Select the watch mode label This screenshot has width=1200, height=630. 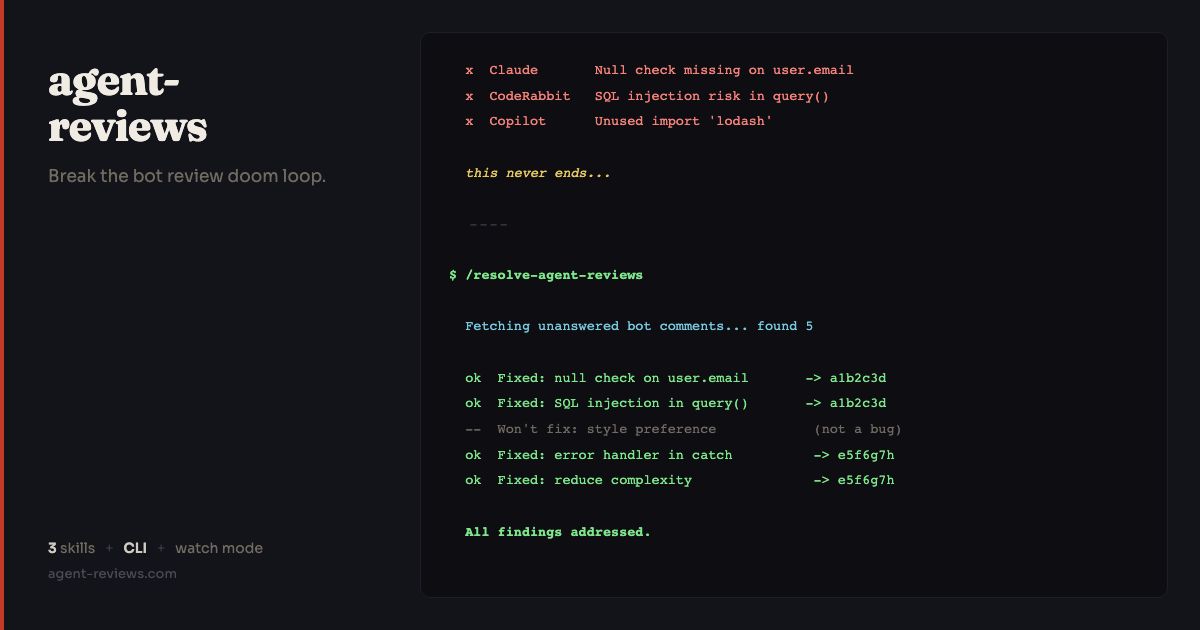click(219, 548)
